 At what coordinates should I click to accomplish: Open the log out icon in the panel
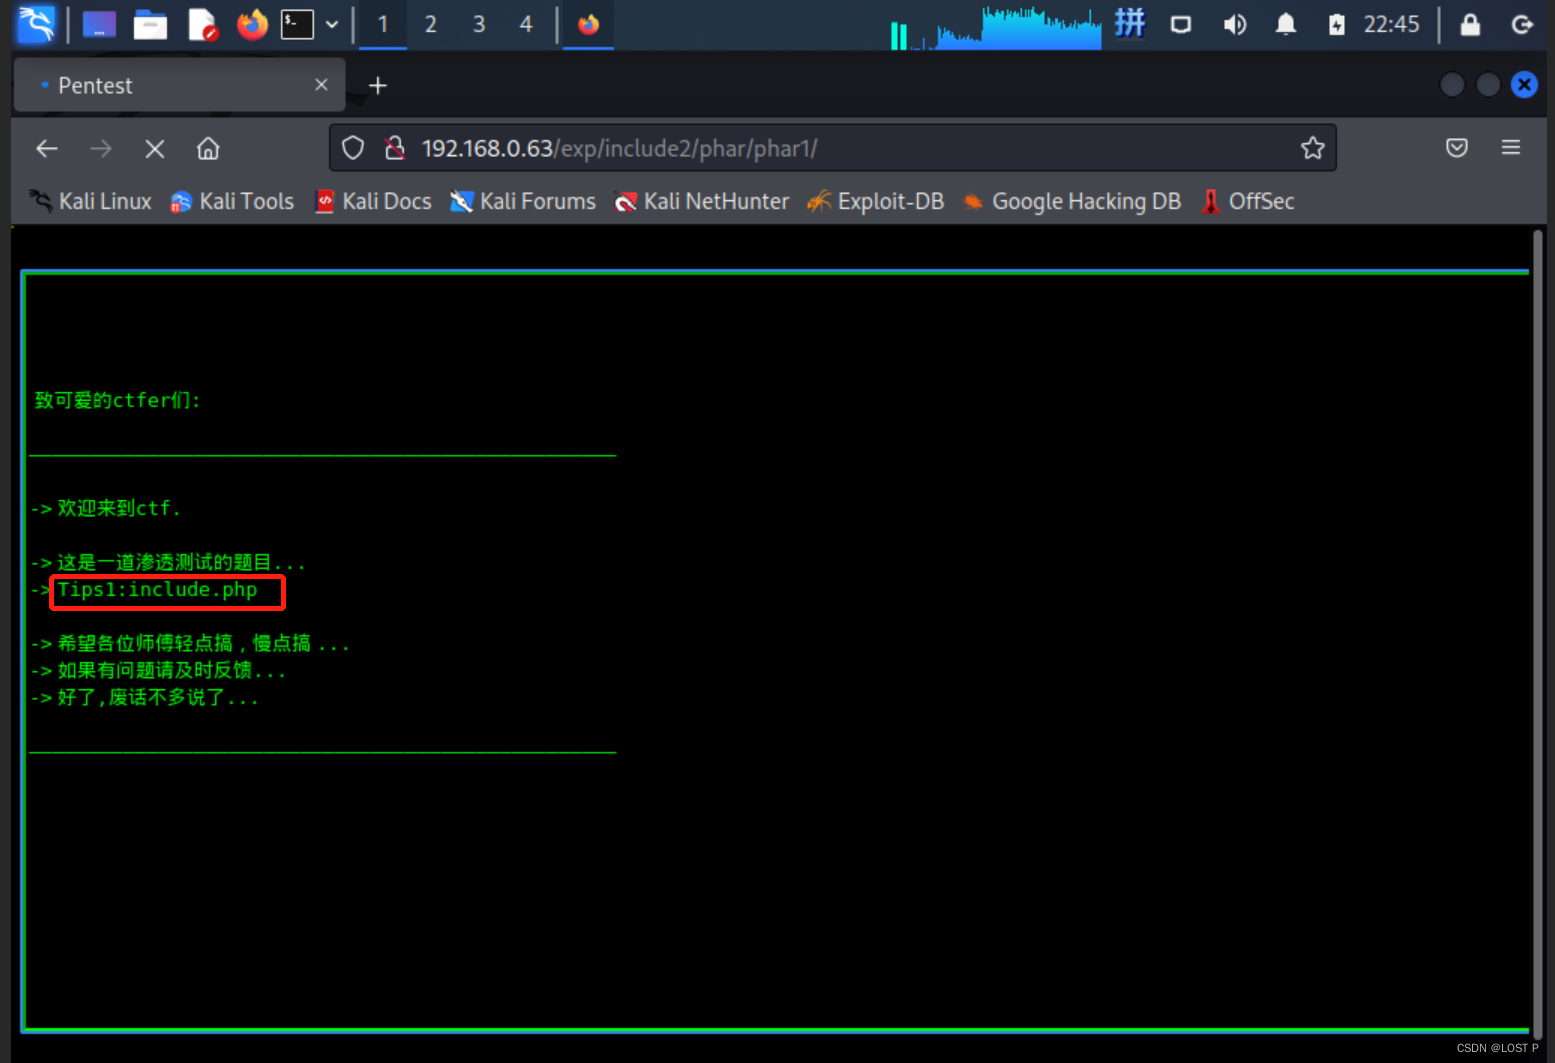1522,24
